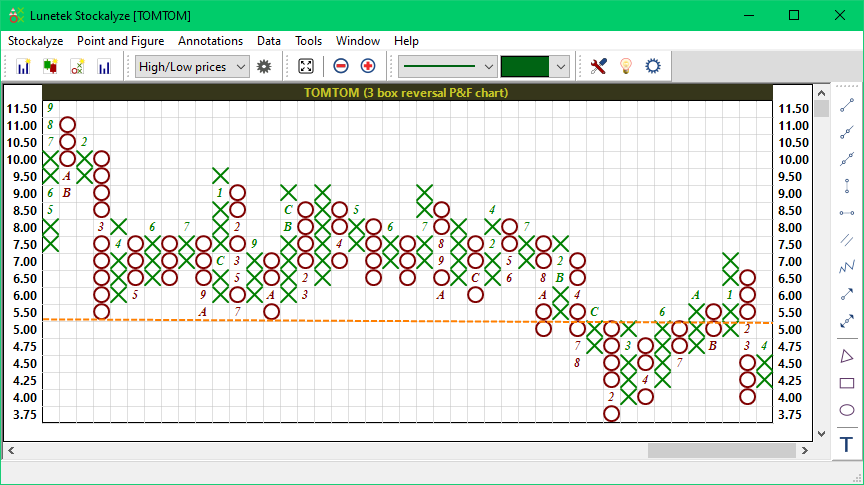
Task: Click the new candlestick chart icon
Action: tap(50, 67)
